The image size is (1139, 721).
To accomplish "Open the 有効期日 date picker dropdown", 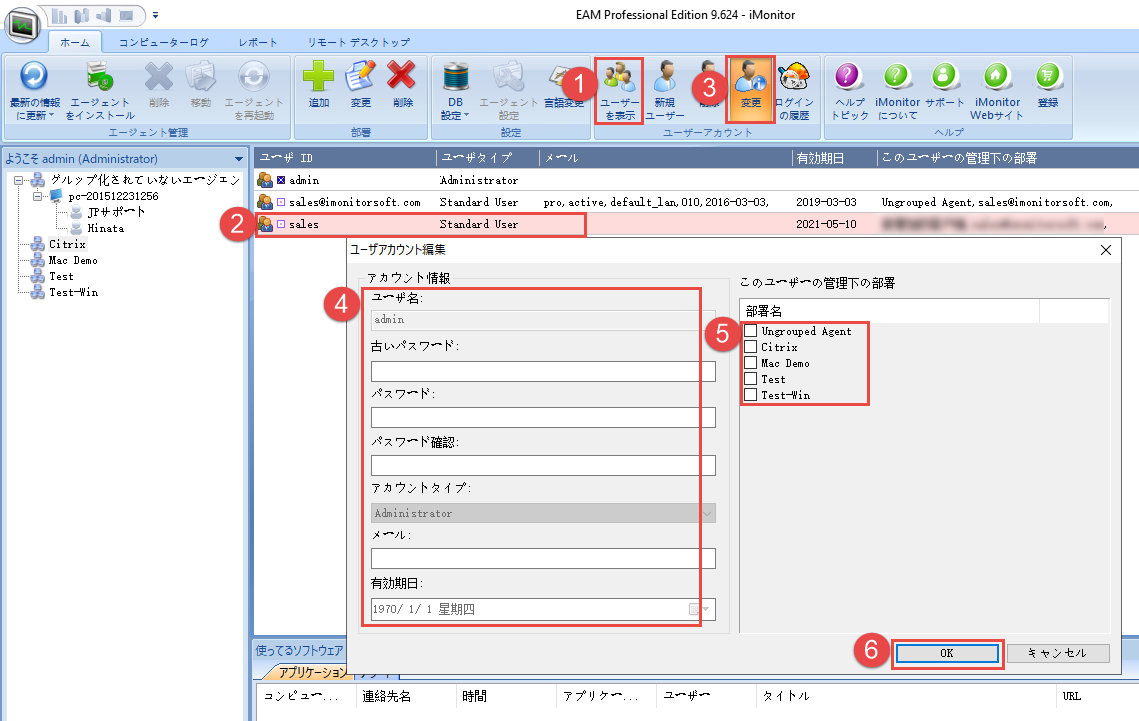I will [x=705, y=609].
